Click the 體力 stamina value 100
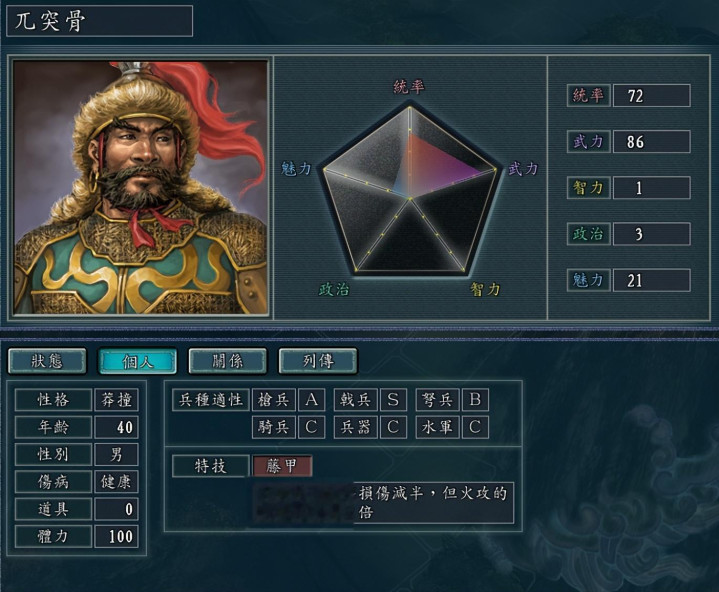719x592 pixels. tap(116, 537)
